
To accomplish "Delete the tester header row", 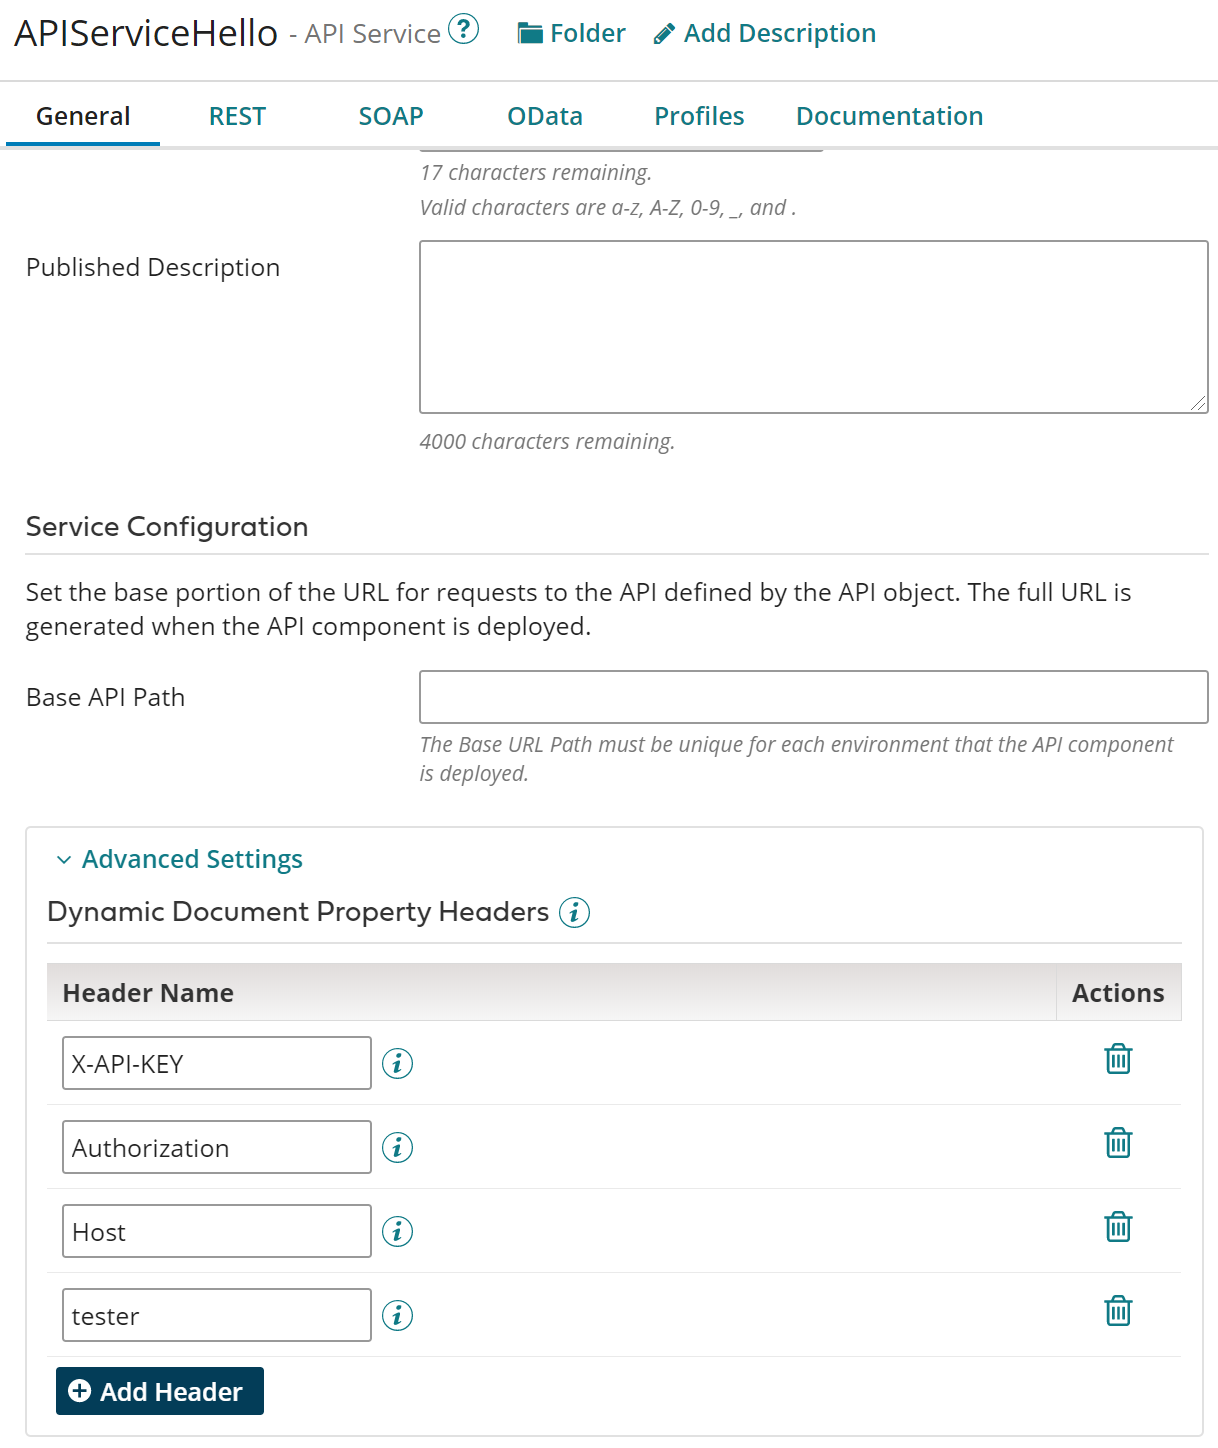I will (x=1118, y=1311).
